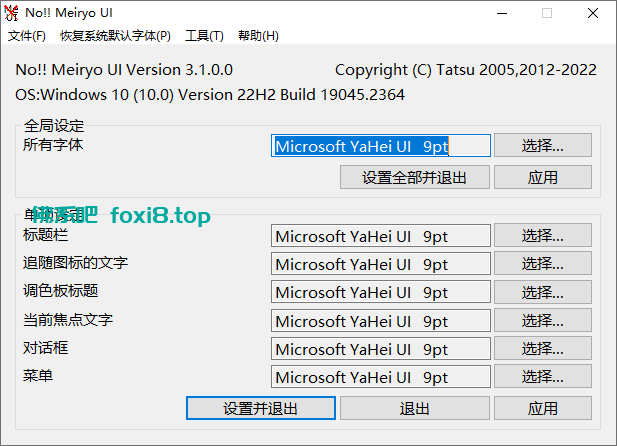Image resolution: width=617 pixels, height=446 pixels.
Task: Minimize the No!! Meiryo UI window
Action: tap(502, 13)
